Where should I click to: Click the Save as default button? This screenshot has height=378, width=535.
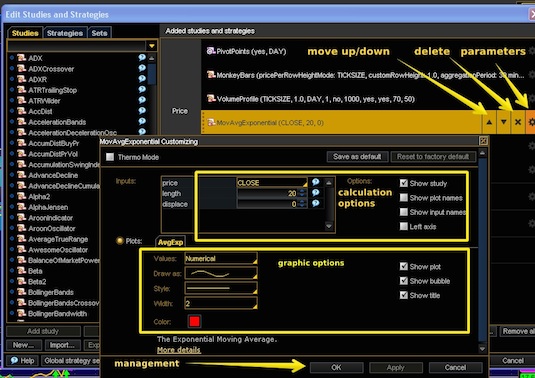pyautogui.click(x=357, y=157)
